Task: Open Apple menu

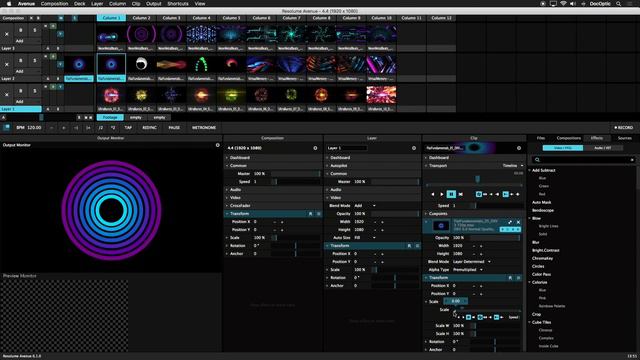Action: coord(9,4)
